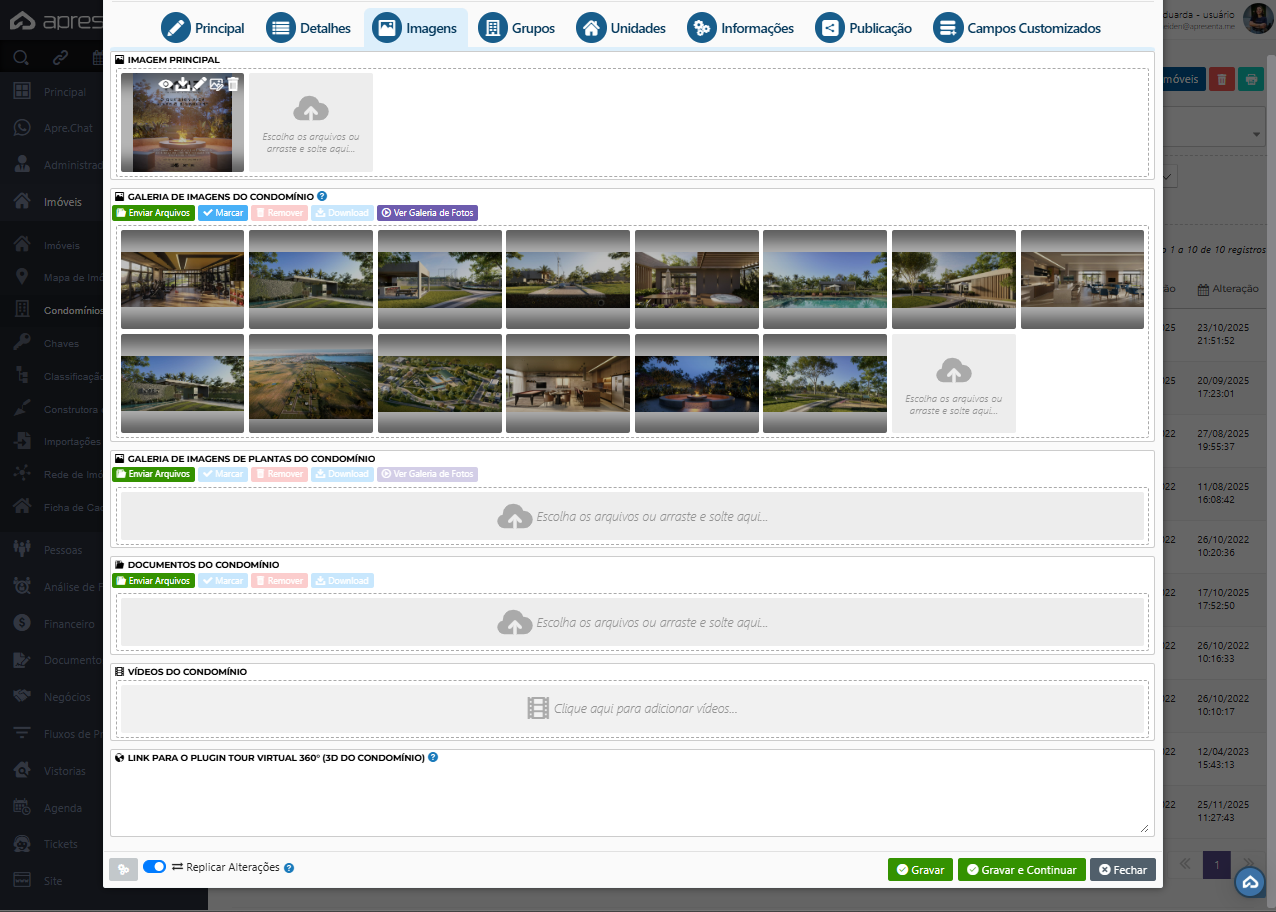Click the eye icon on the main image
This screenshot has height=912, width=1276.
(165, 85)
